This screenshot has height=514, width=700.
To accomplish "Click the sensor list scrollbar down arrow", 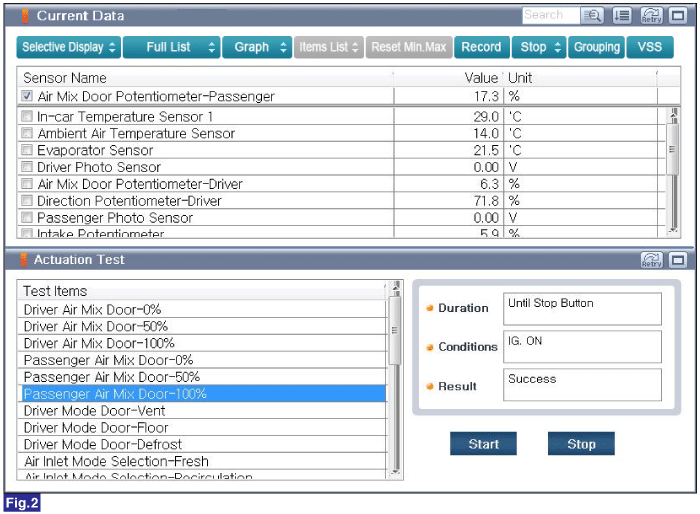I will click(x=674, y=231).
